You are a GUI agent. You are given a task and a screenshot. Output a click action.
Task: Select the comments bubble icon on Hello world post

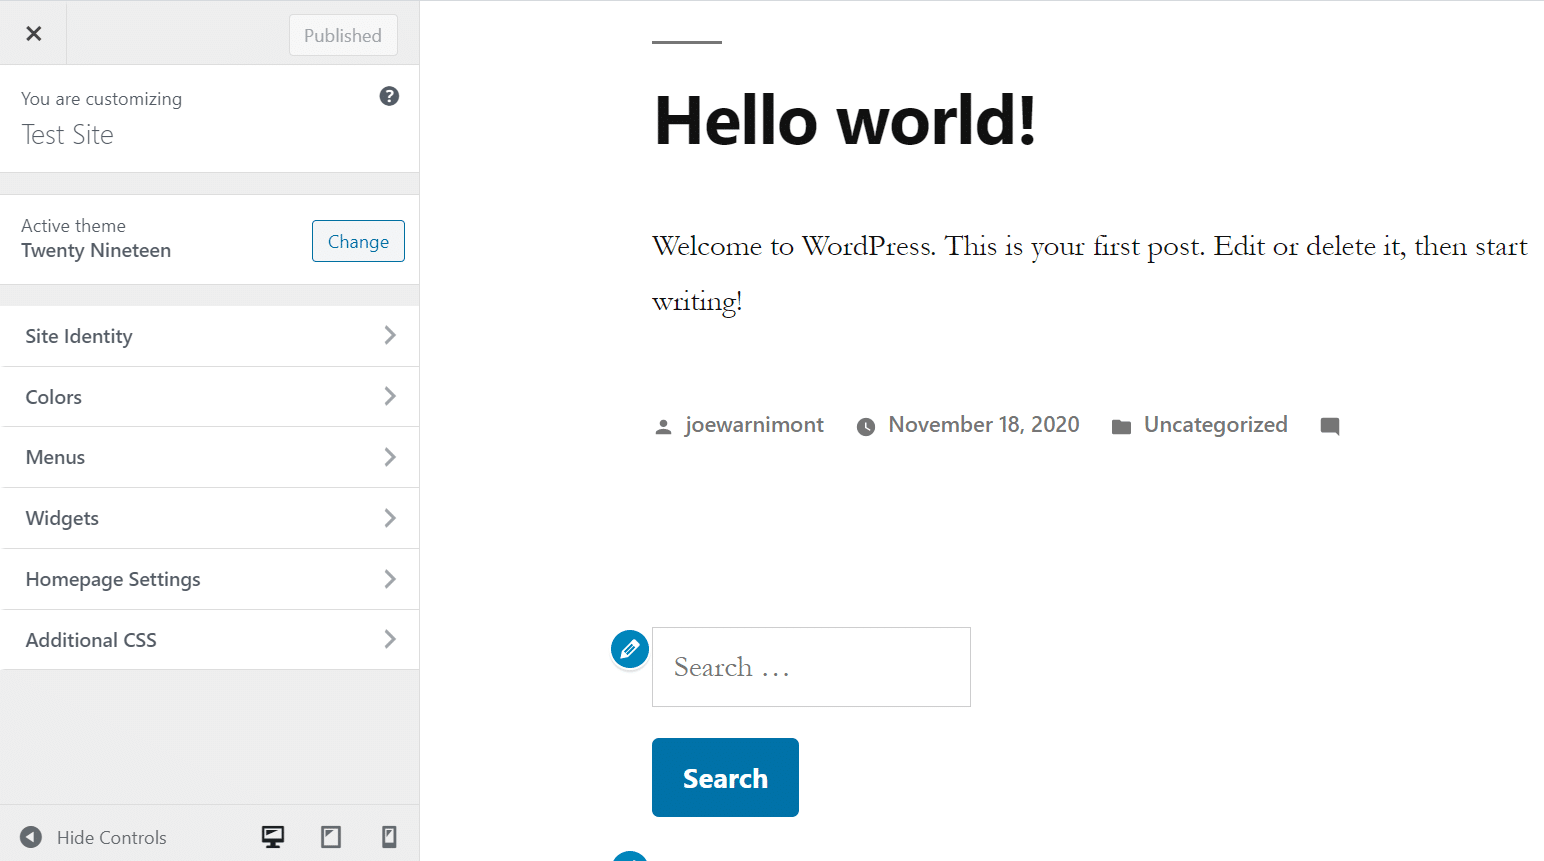1329,425
